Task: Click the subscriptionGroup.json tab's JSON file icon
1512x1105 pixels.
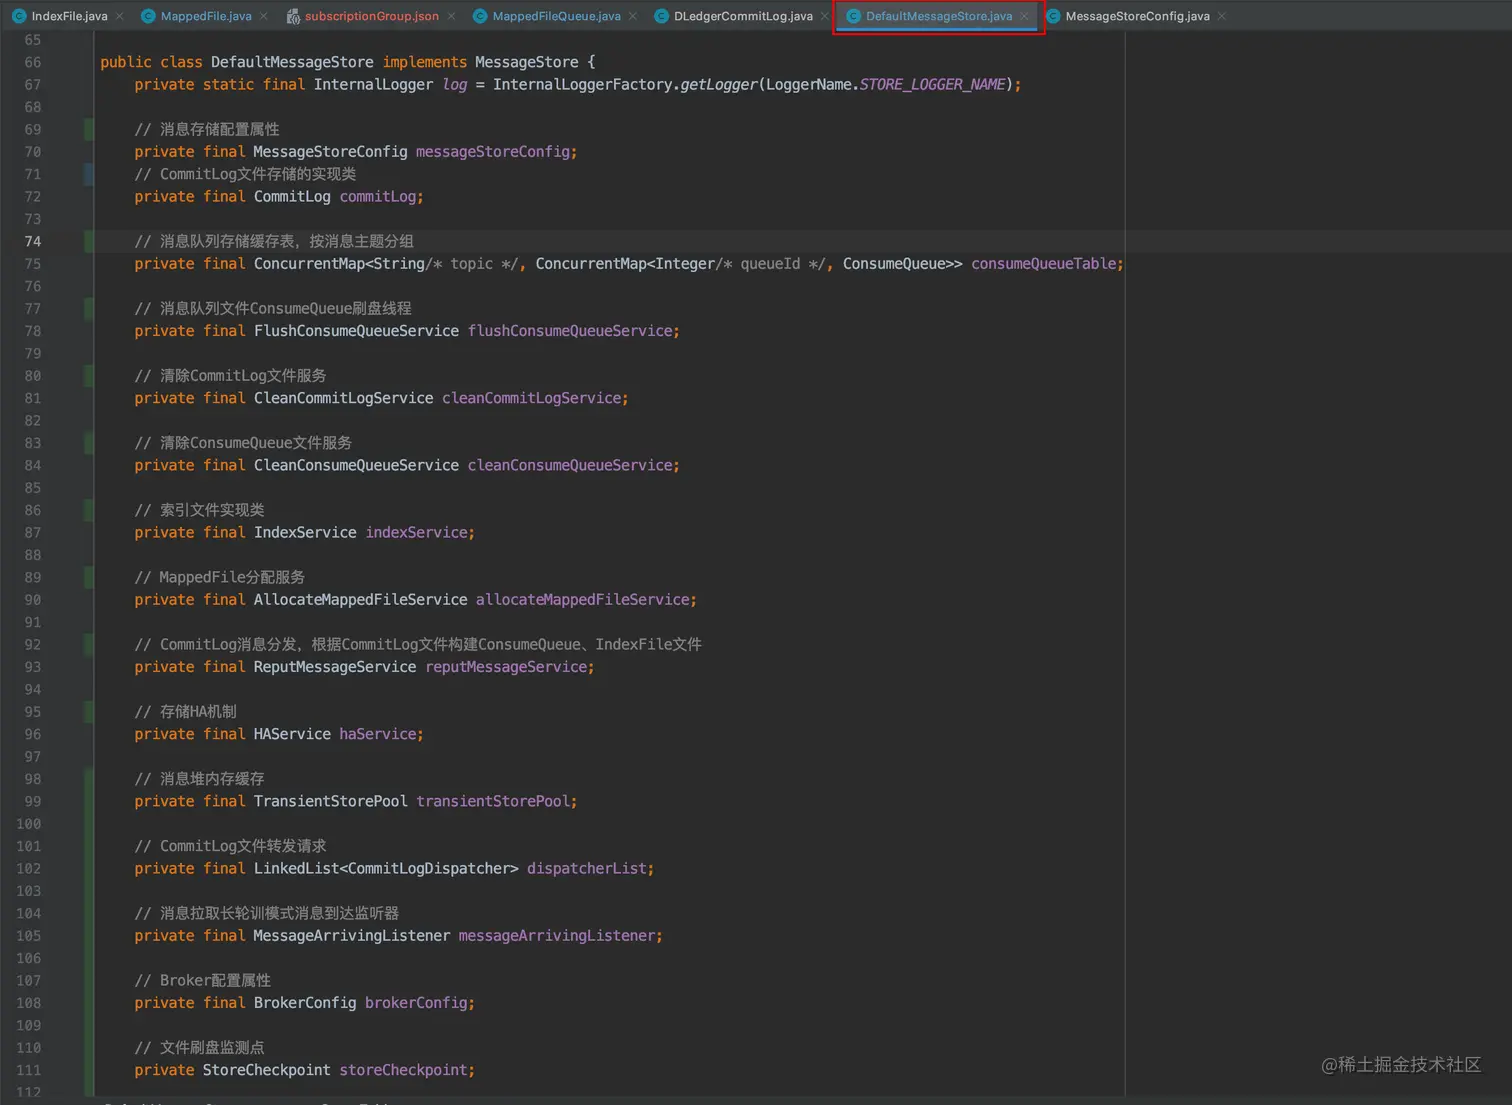Action: pyautogui.click(x=293, y=16)
